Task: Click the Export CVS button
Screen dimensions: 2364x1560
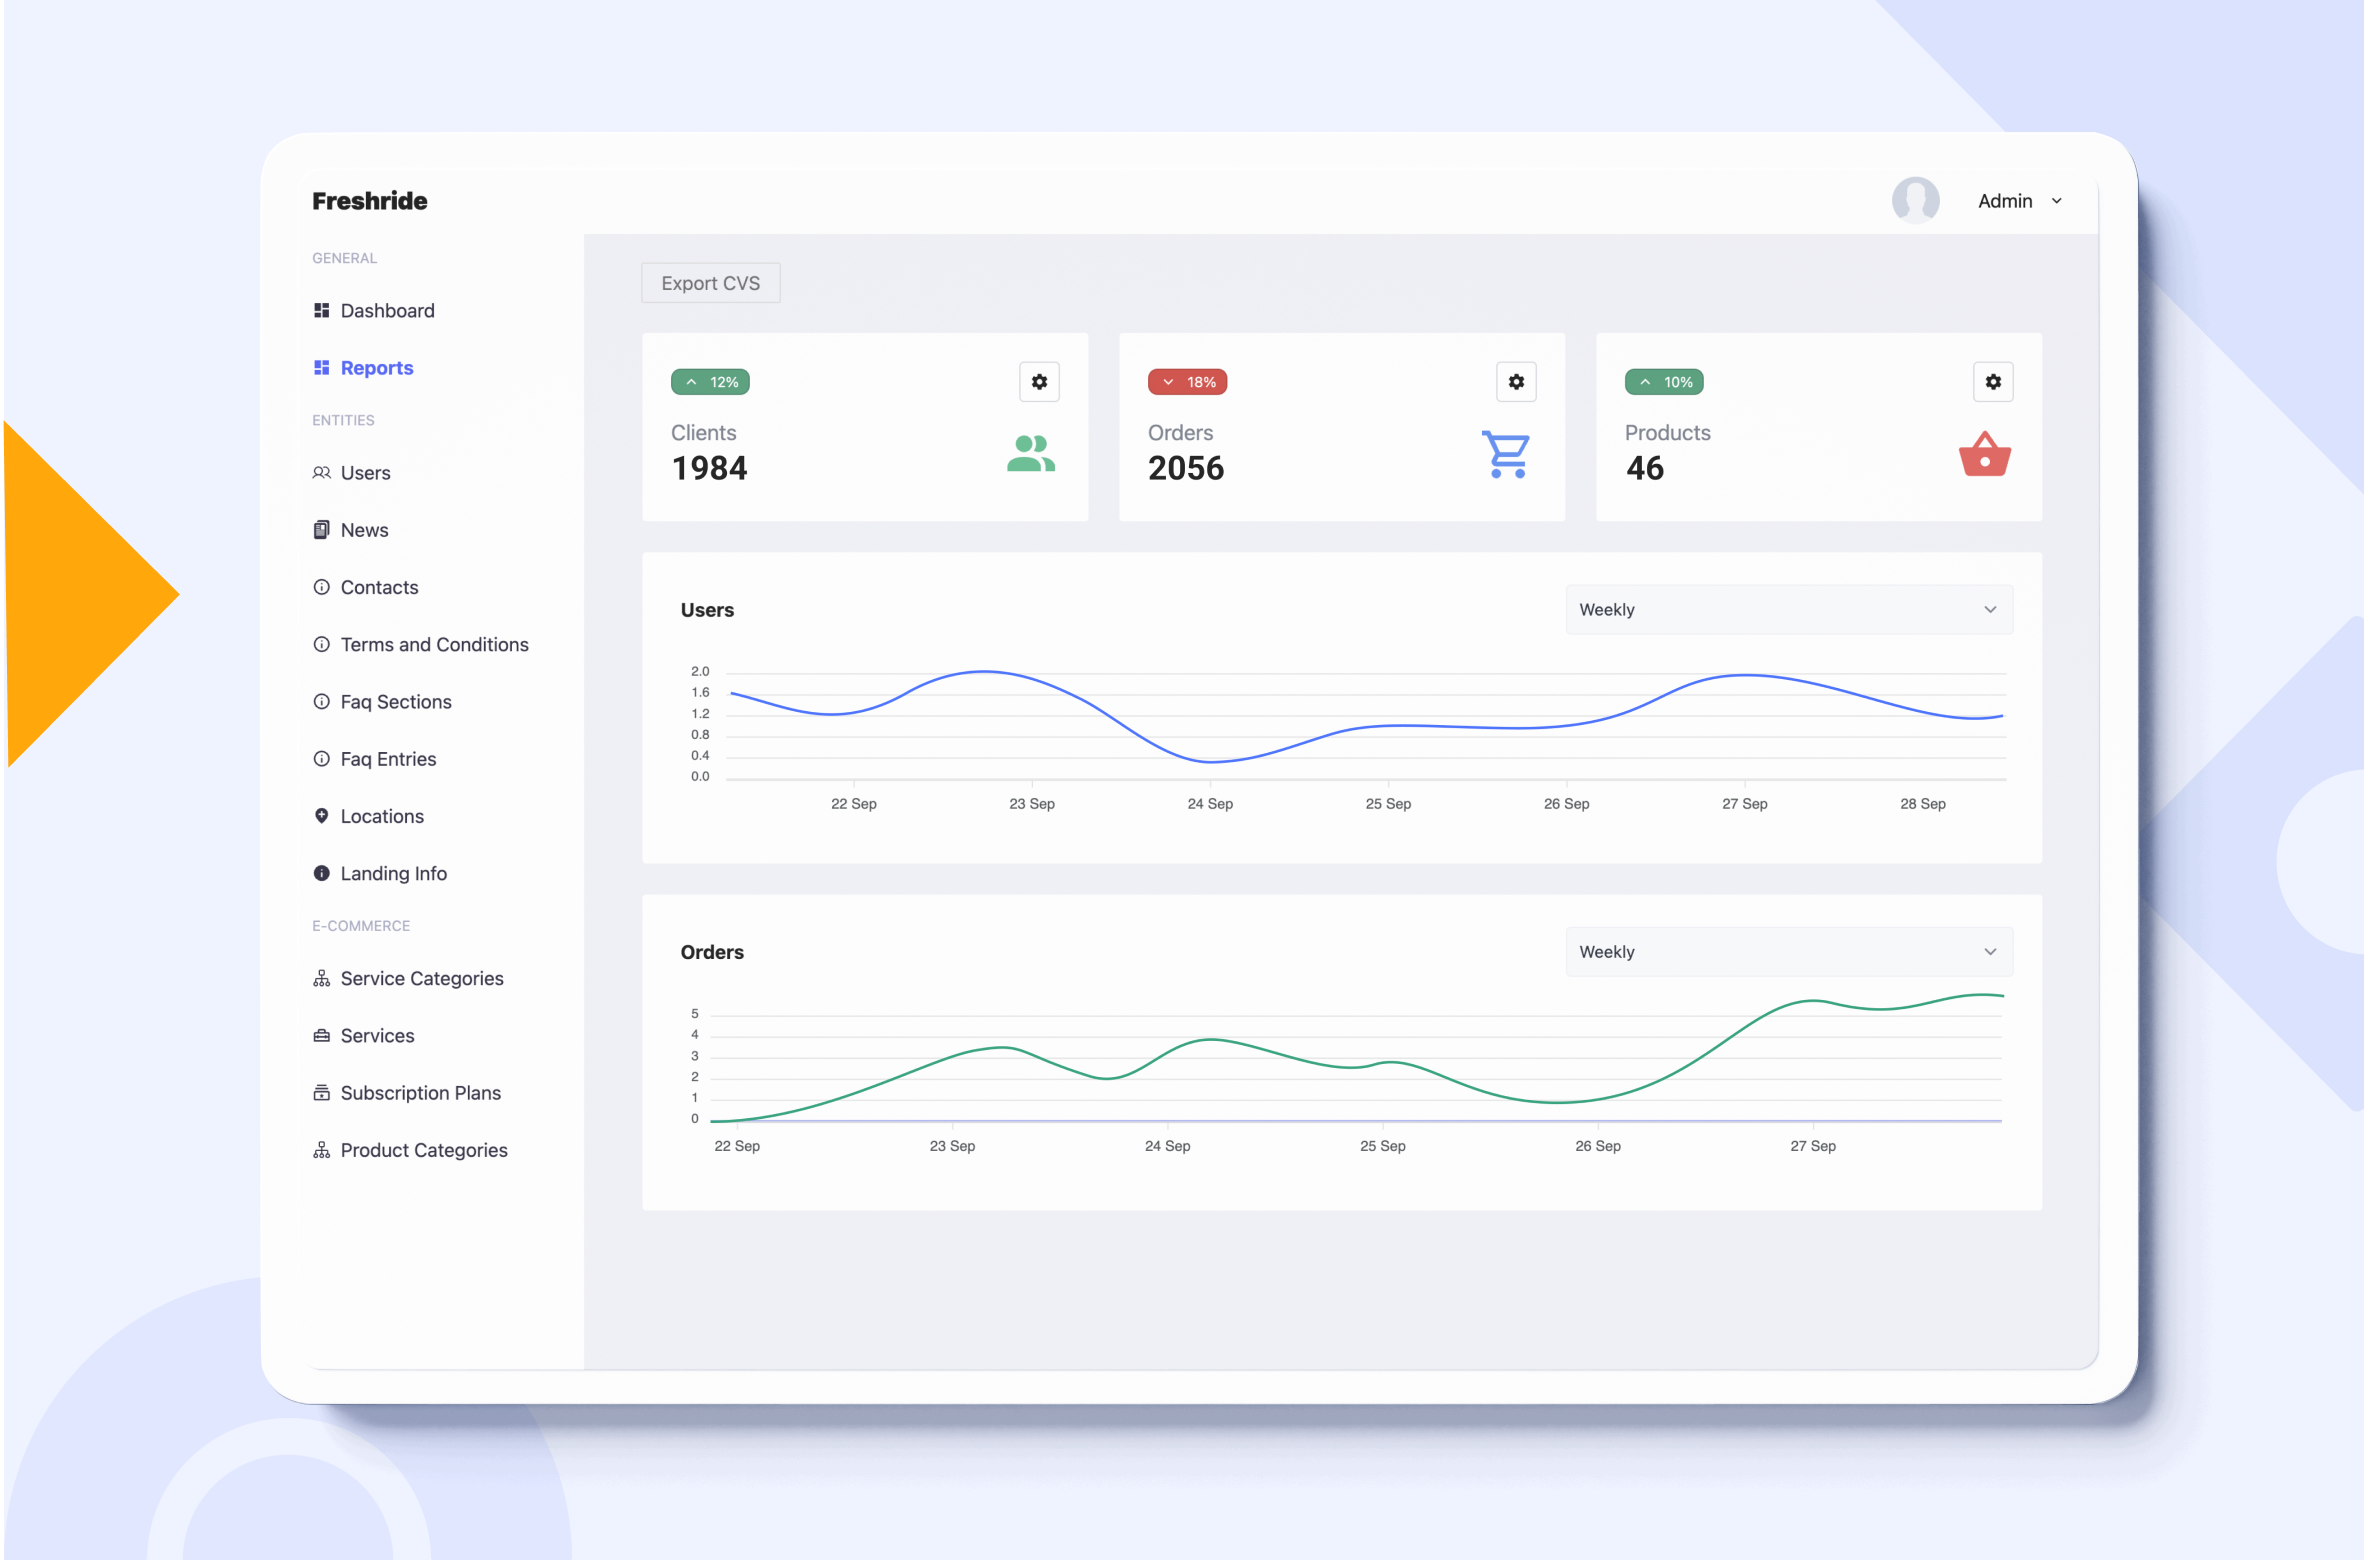Action: (x=710, y=284)
